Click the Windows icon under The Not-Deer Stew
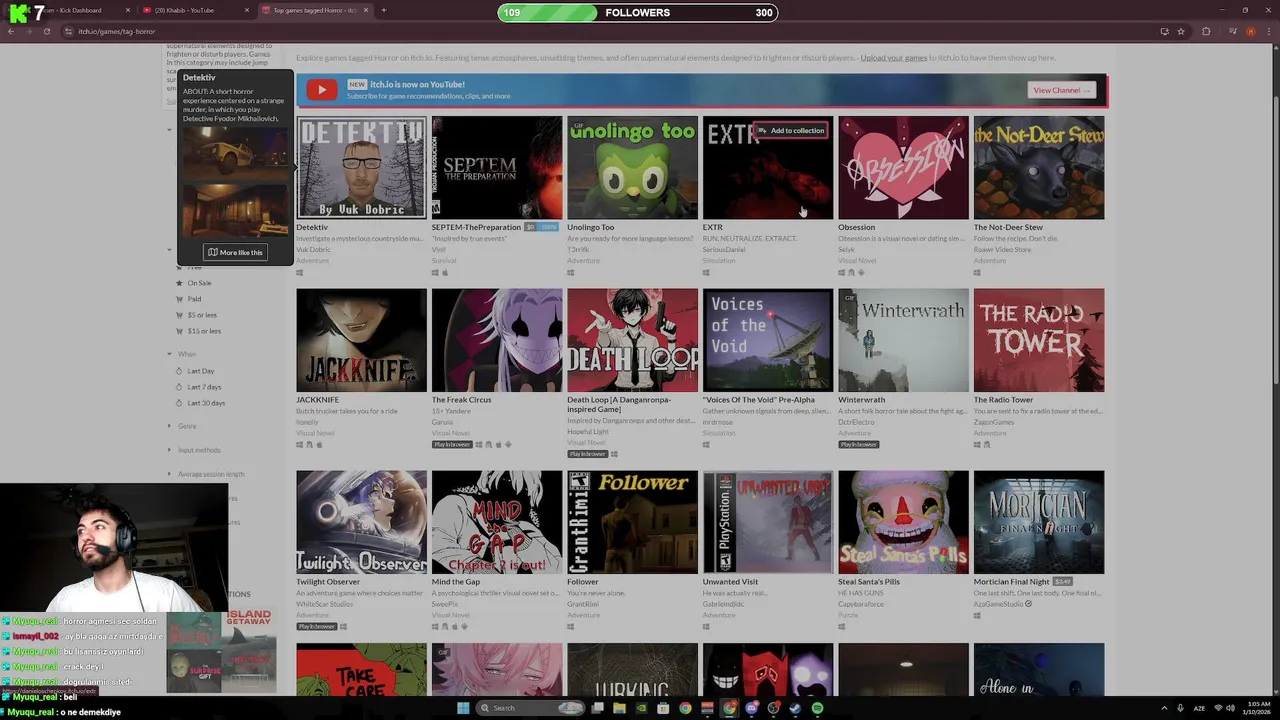1280x720 pixels. (x=977, y=272)
